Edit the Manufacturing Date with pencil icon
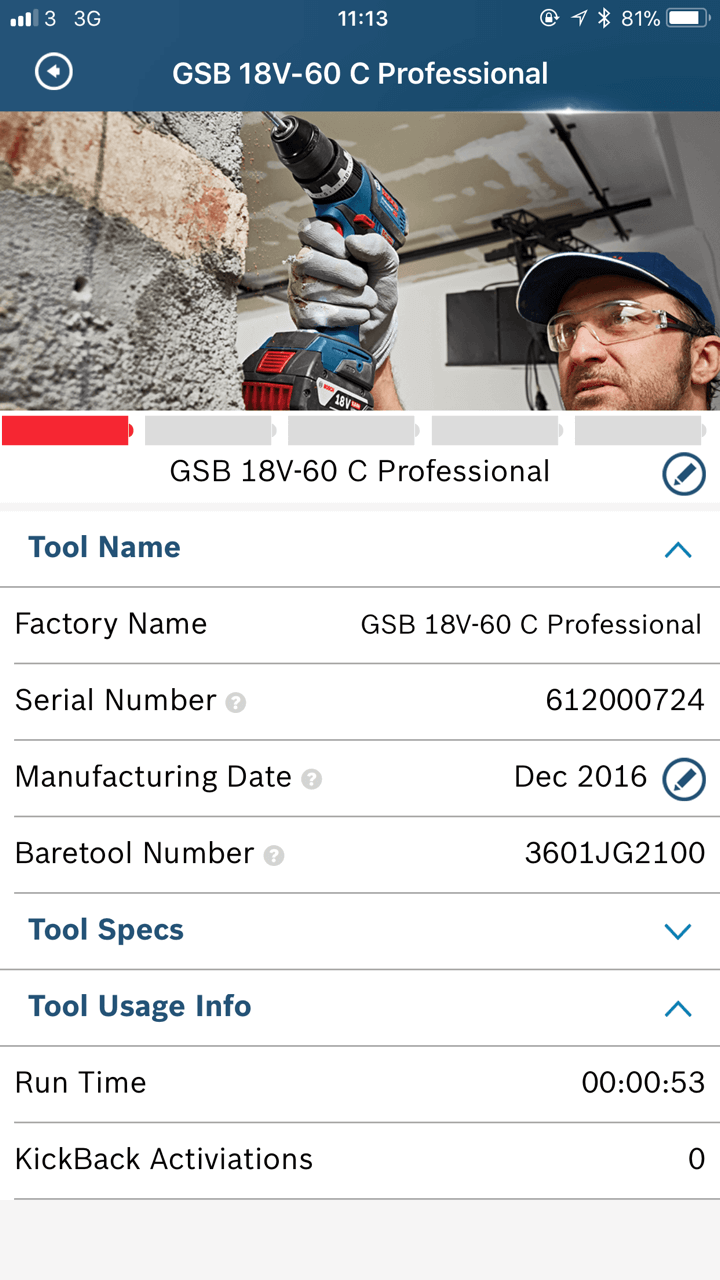The width and height of the screenshot is (720, 1280). [684, 778]
